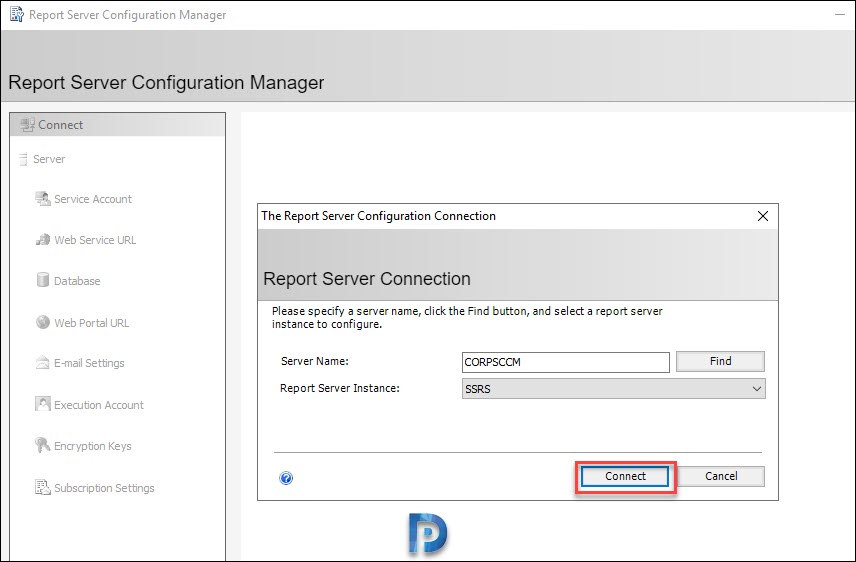Click the 'Server Name:' label
856x562 pixels.
coord(315,361)
